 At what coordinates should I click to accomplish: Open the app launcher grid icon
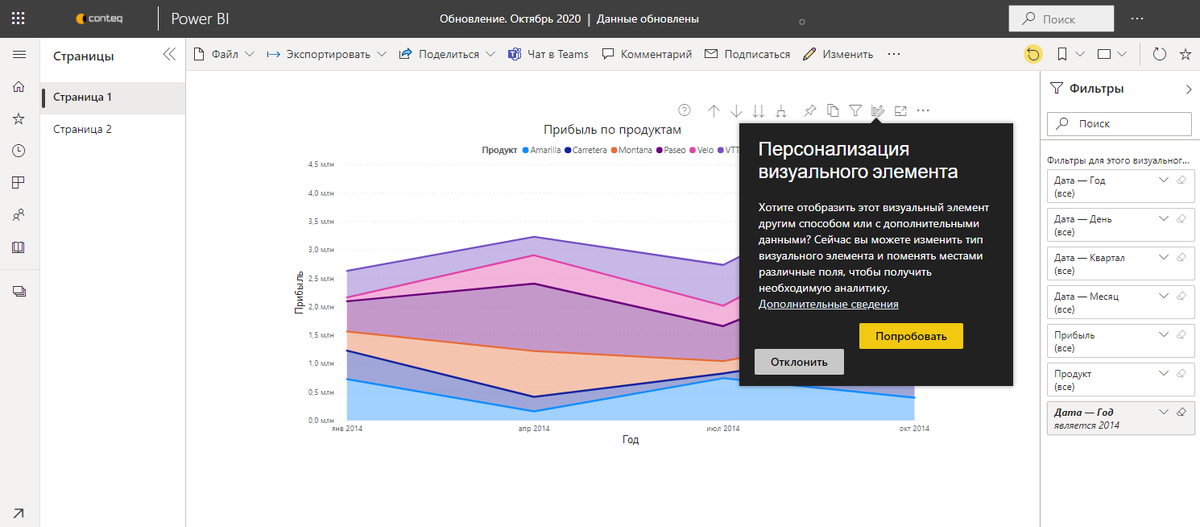[18, 18]
